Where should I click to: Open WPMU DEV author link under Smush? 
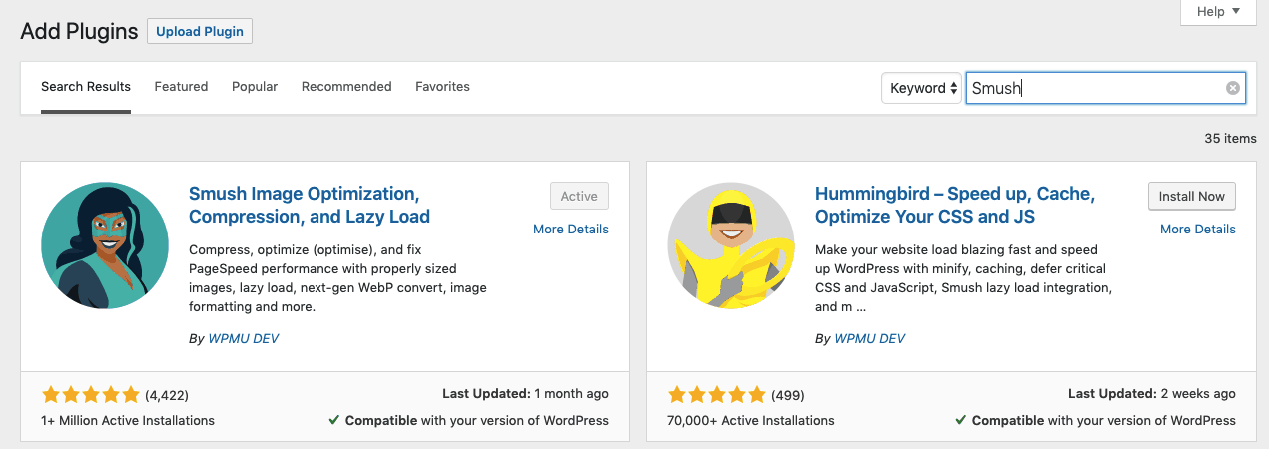(243, 339)
